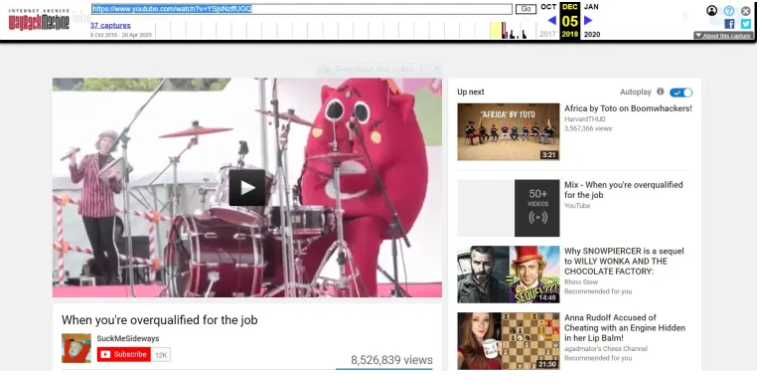
Task: Expand About this capture
Action: pos(723,36)
